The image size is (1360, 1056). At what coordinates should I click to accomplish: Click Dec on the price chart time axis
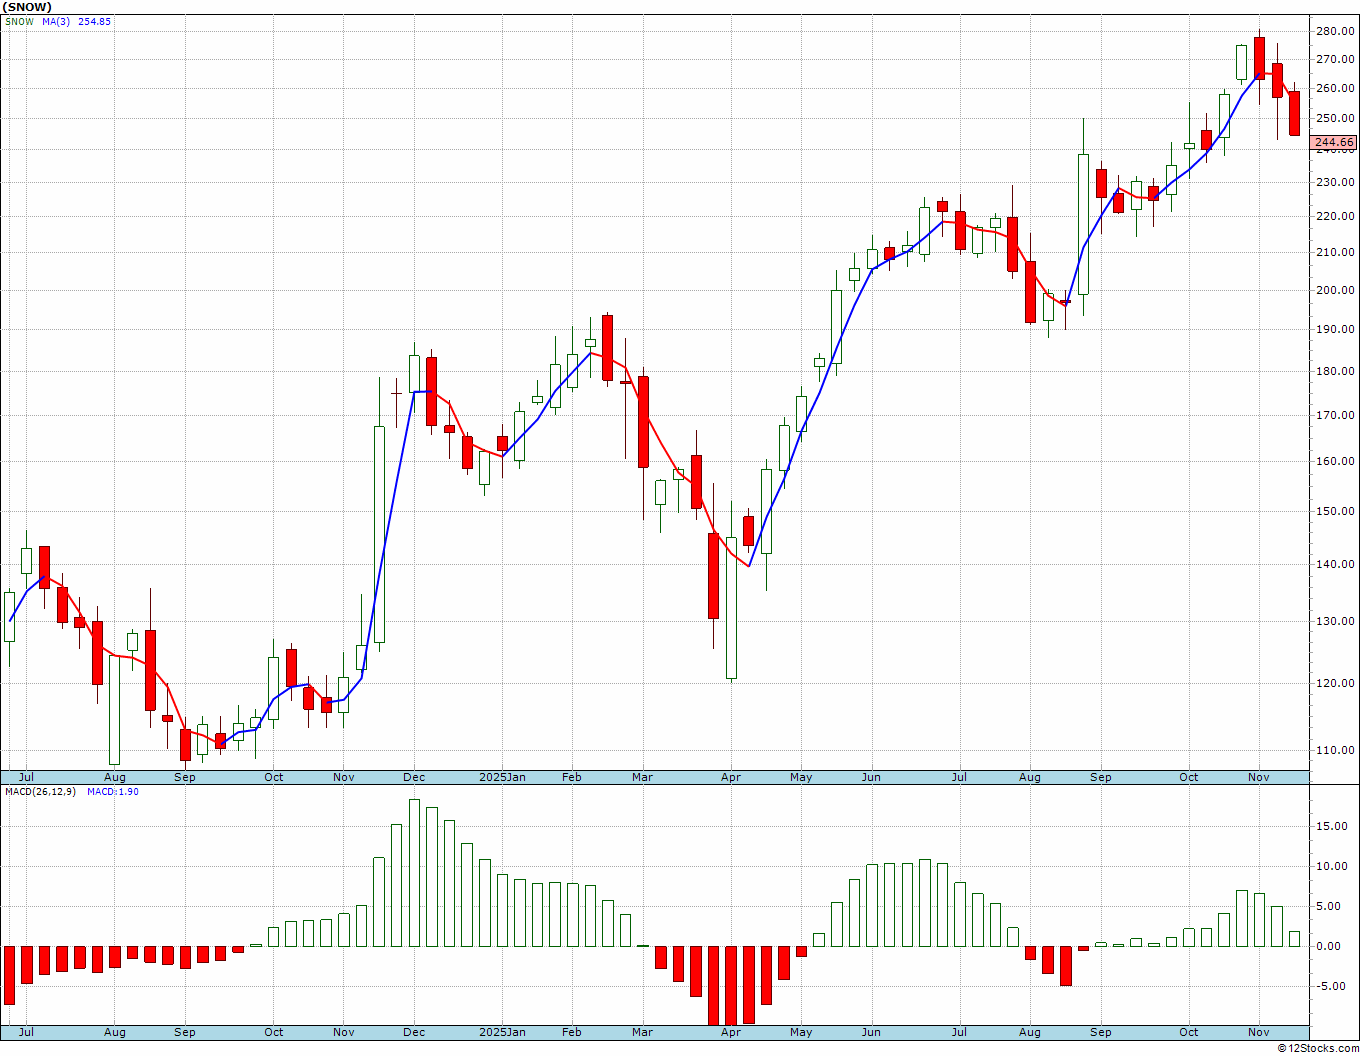[414, 777]
